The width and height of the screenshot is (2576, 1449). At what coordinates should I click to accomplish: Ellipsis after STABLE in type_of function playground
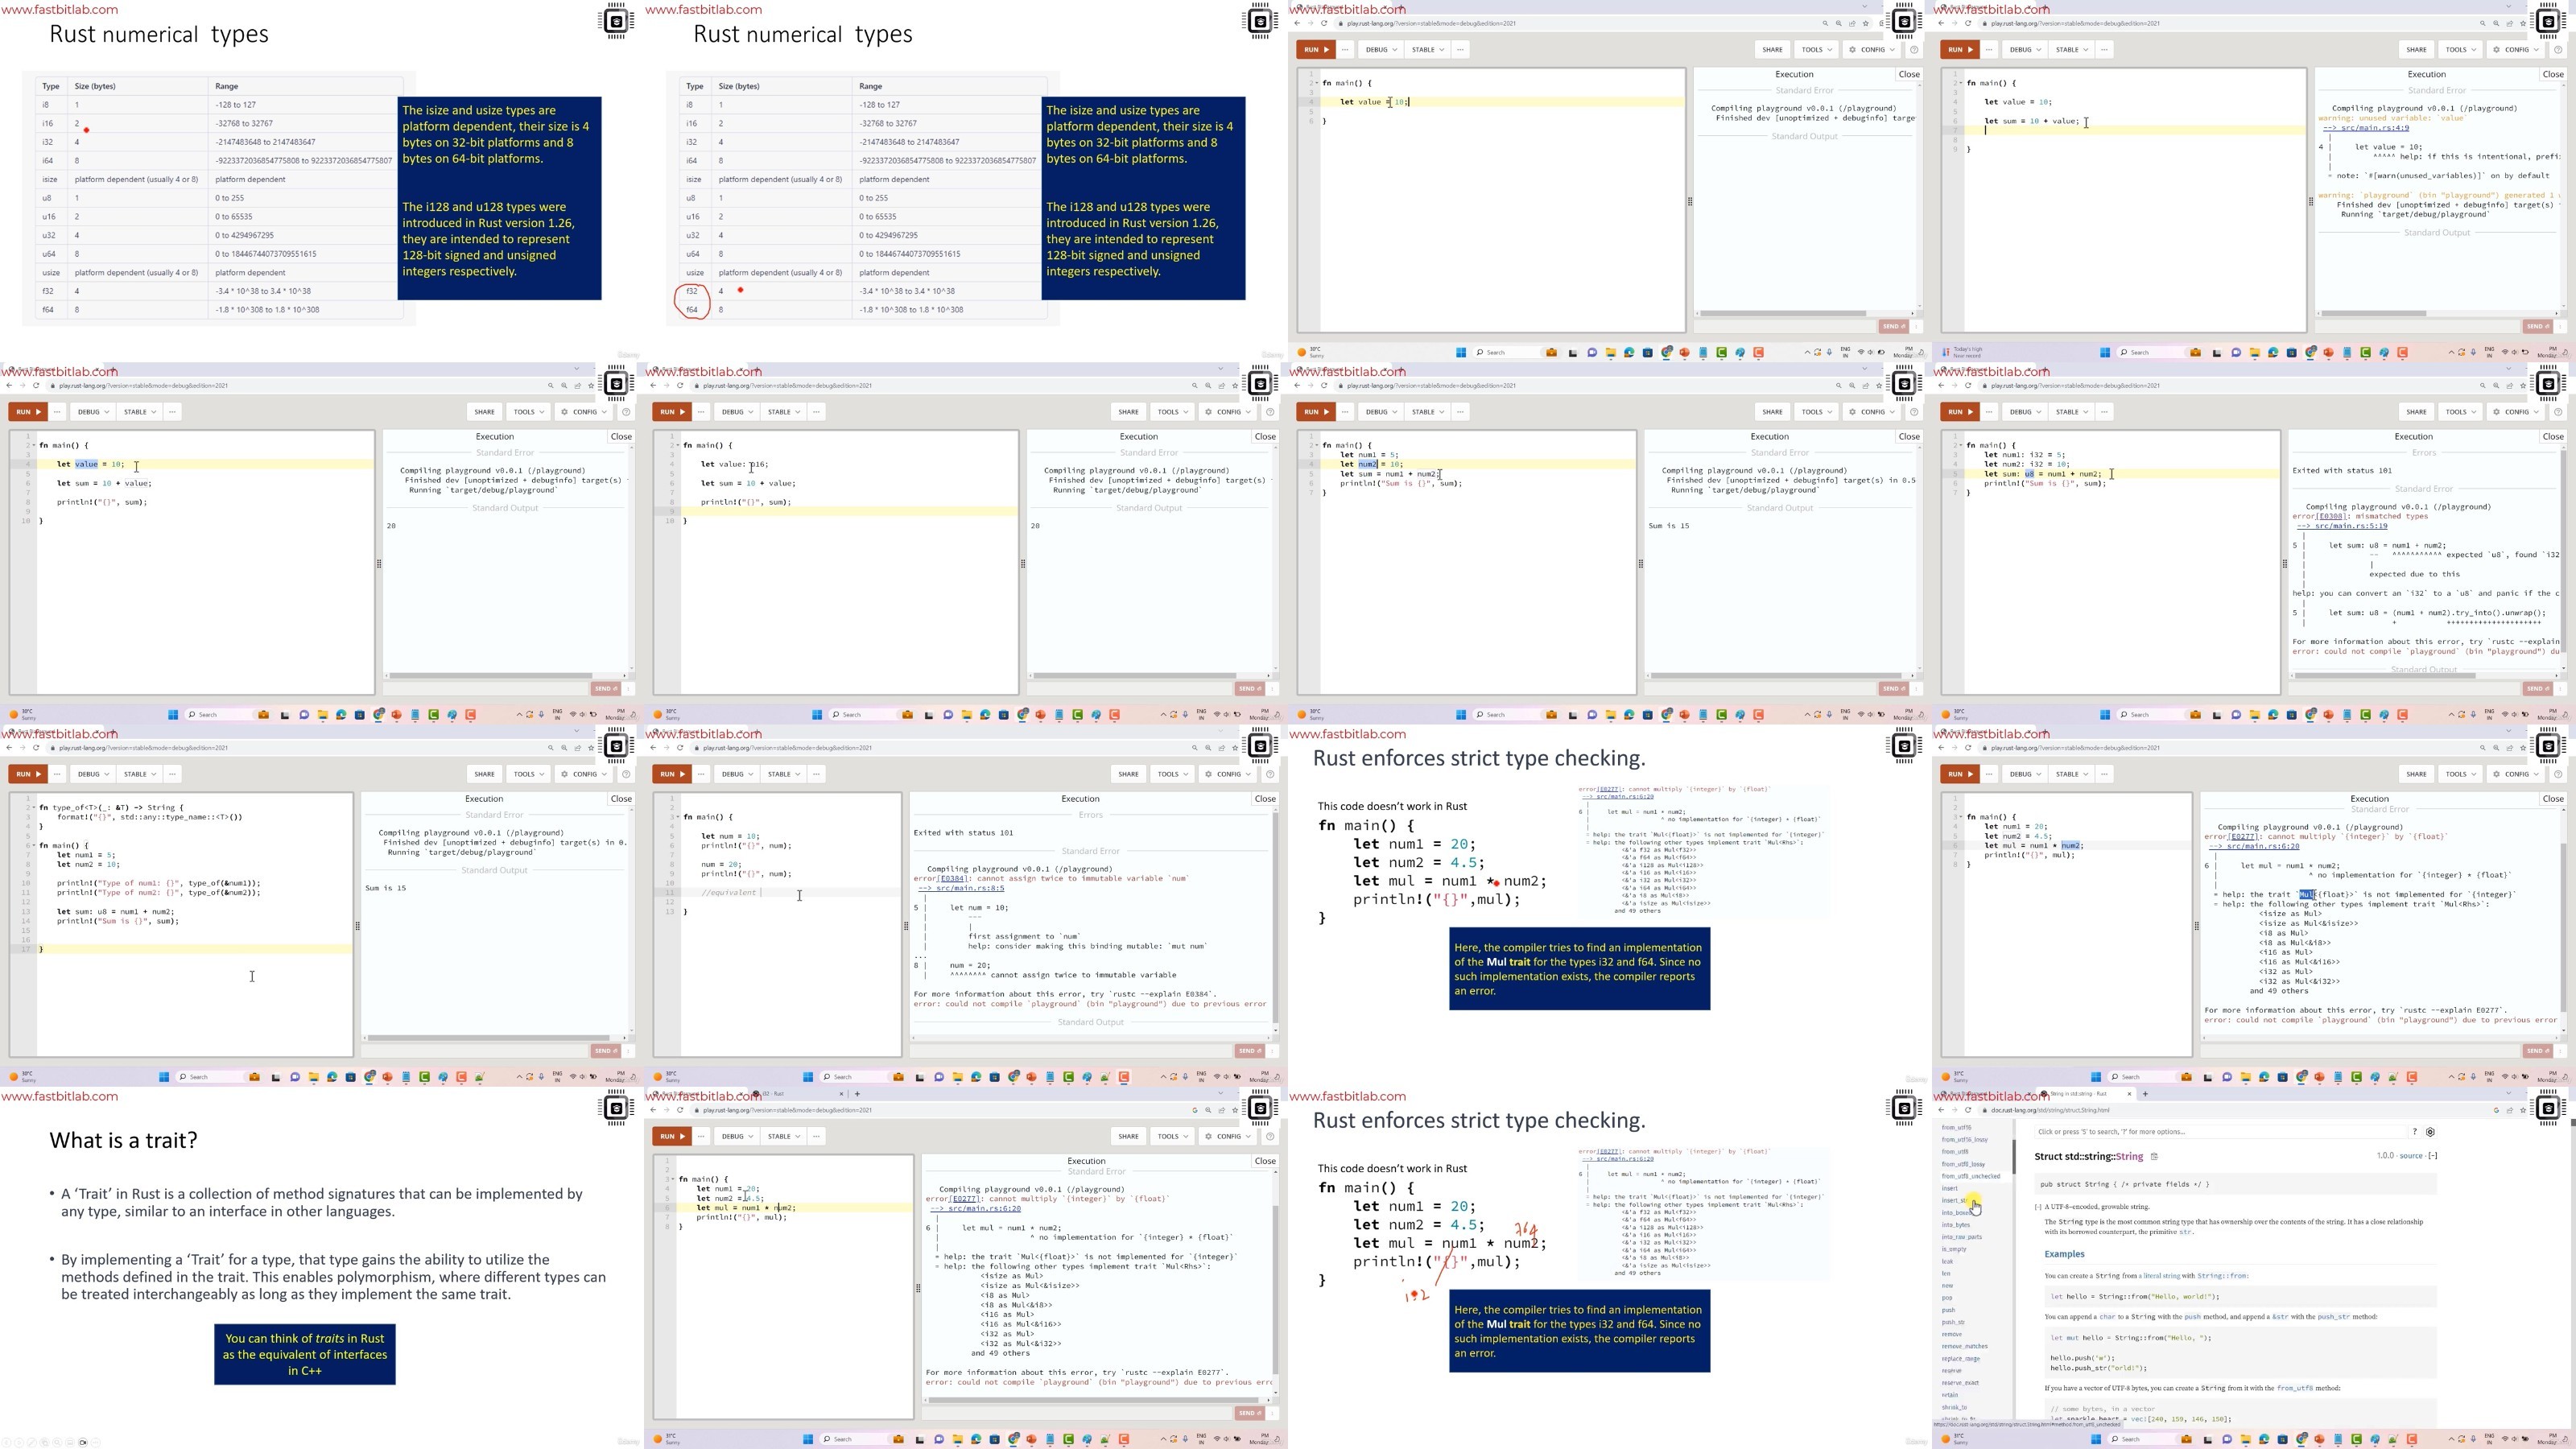click(172, 774)
